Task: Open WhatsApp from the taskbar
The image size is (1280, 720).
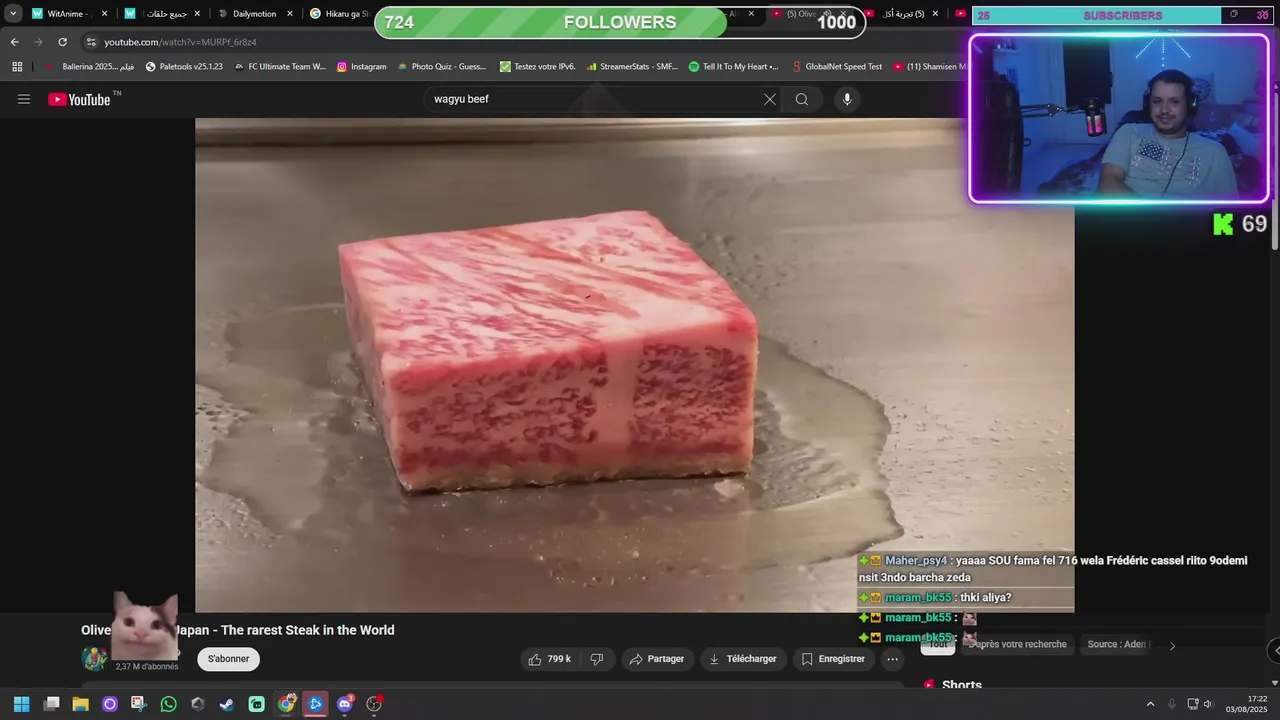Action: click(168, 704)
